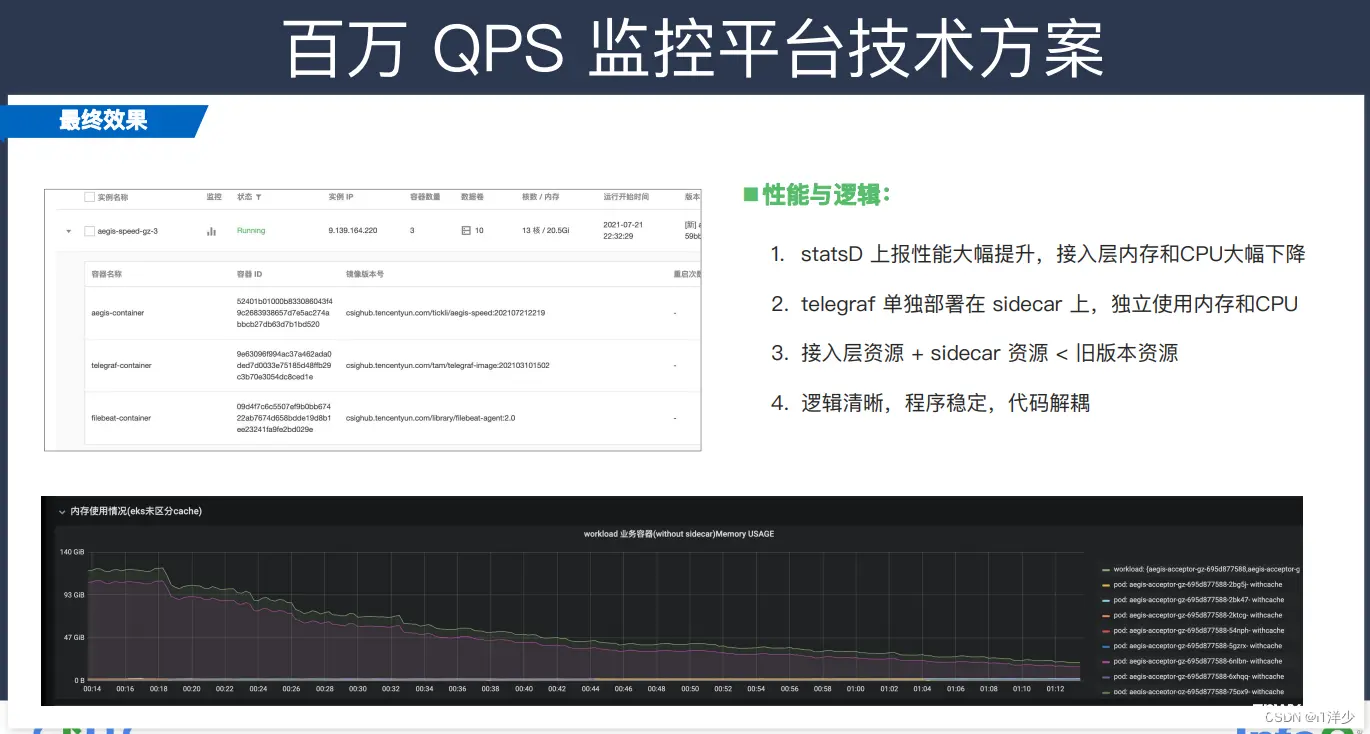
Task: Select the filebeat-container row name
Action: click(121, 418)
